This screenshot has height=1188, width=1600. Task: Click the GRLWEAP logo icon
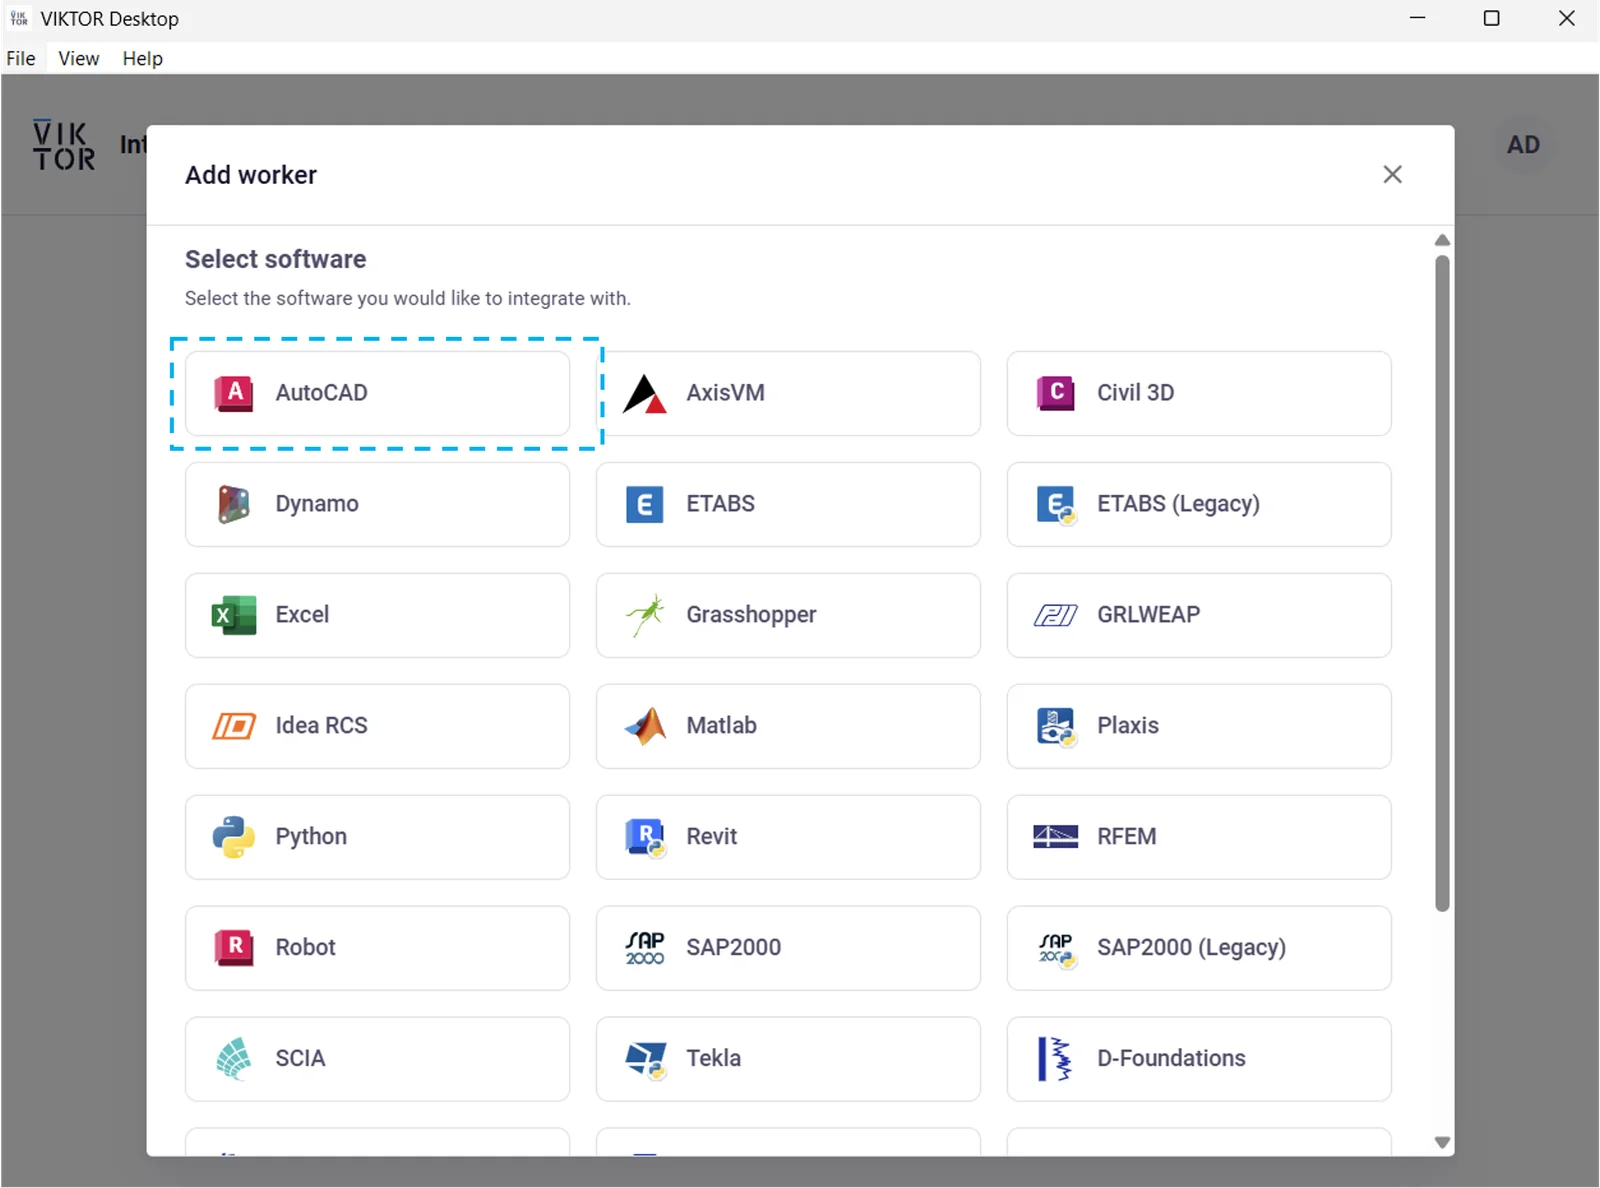(x=1055, y=615)
